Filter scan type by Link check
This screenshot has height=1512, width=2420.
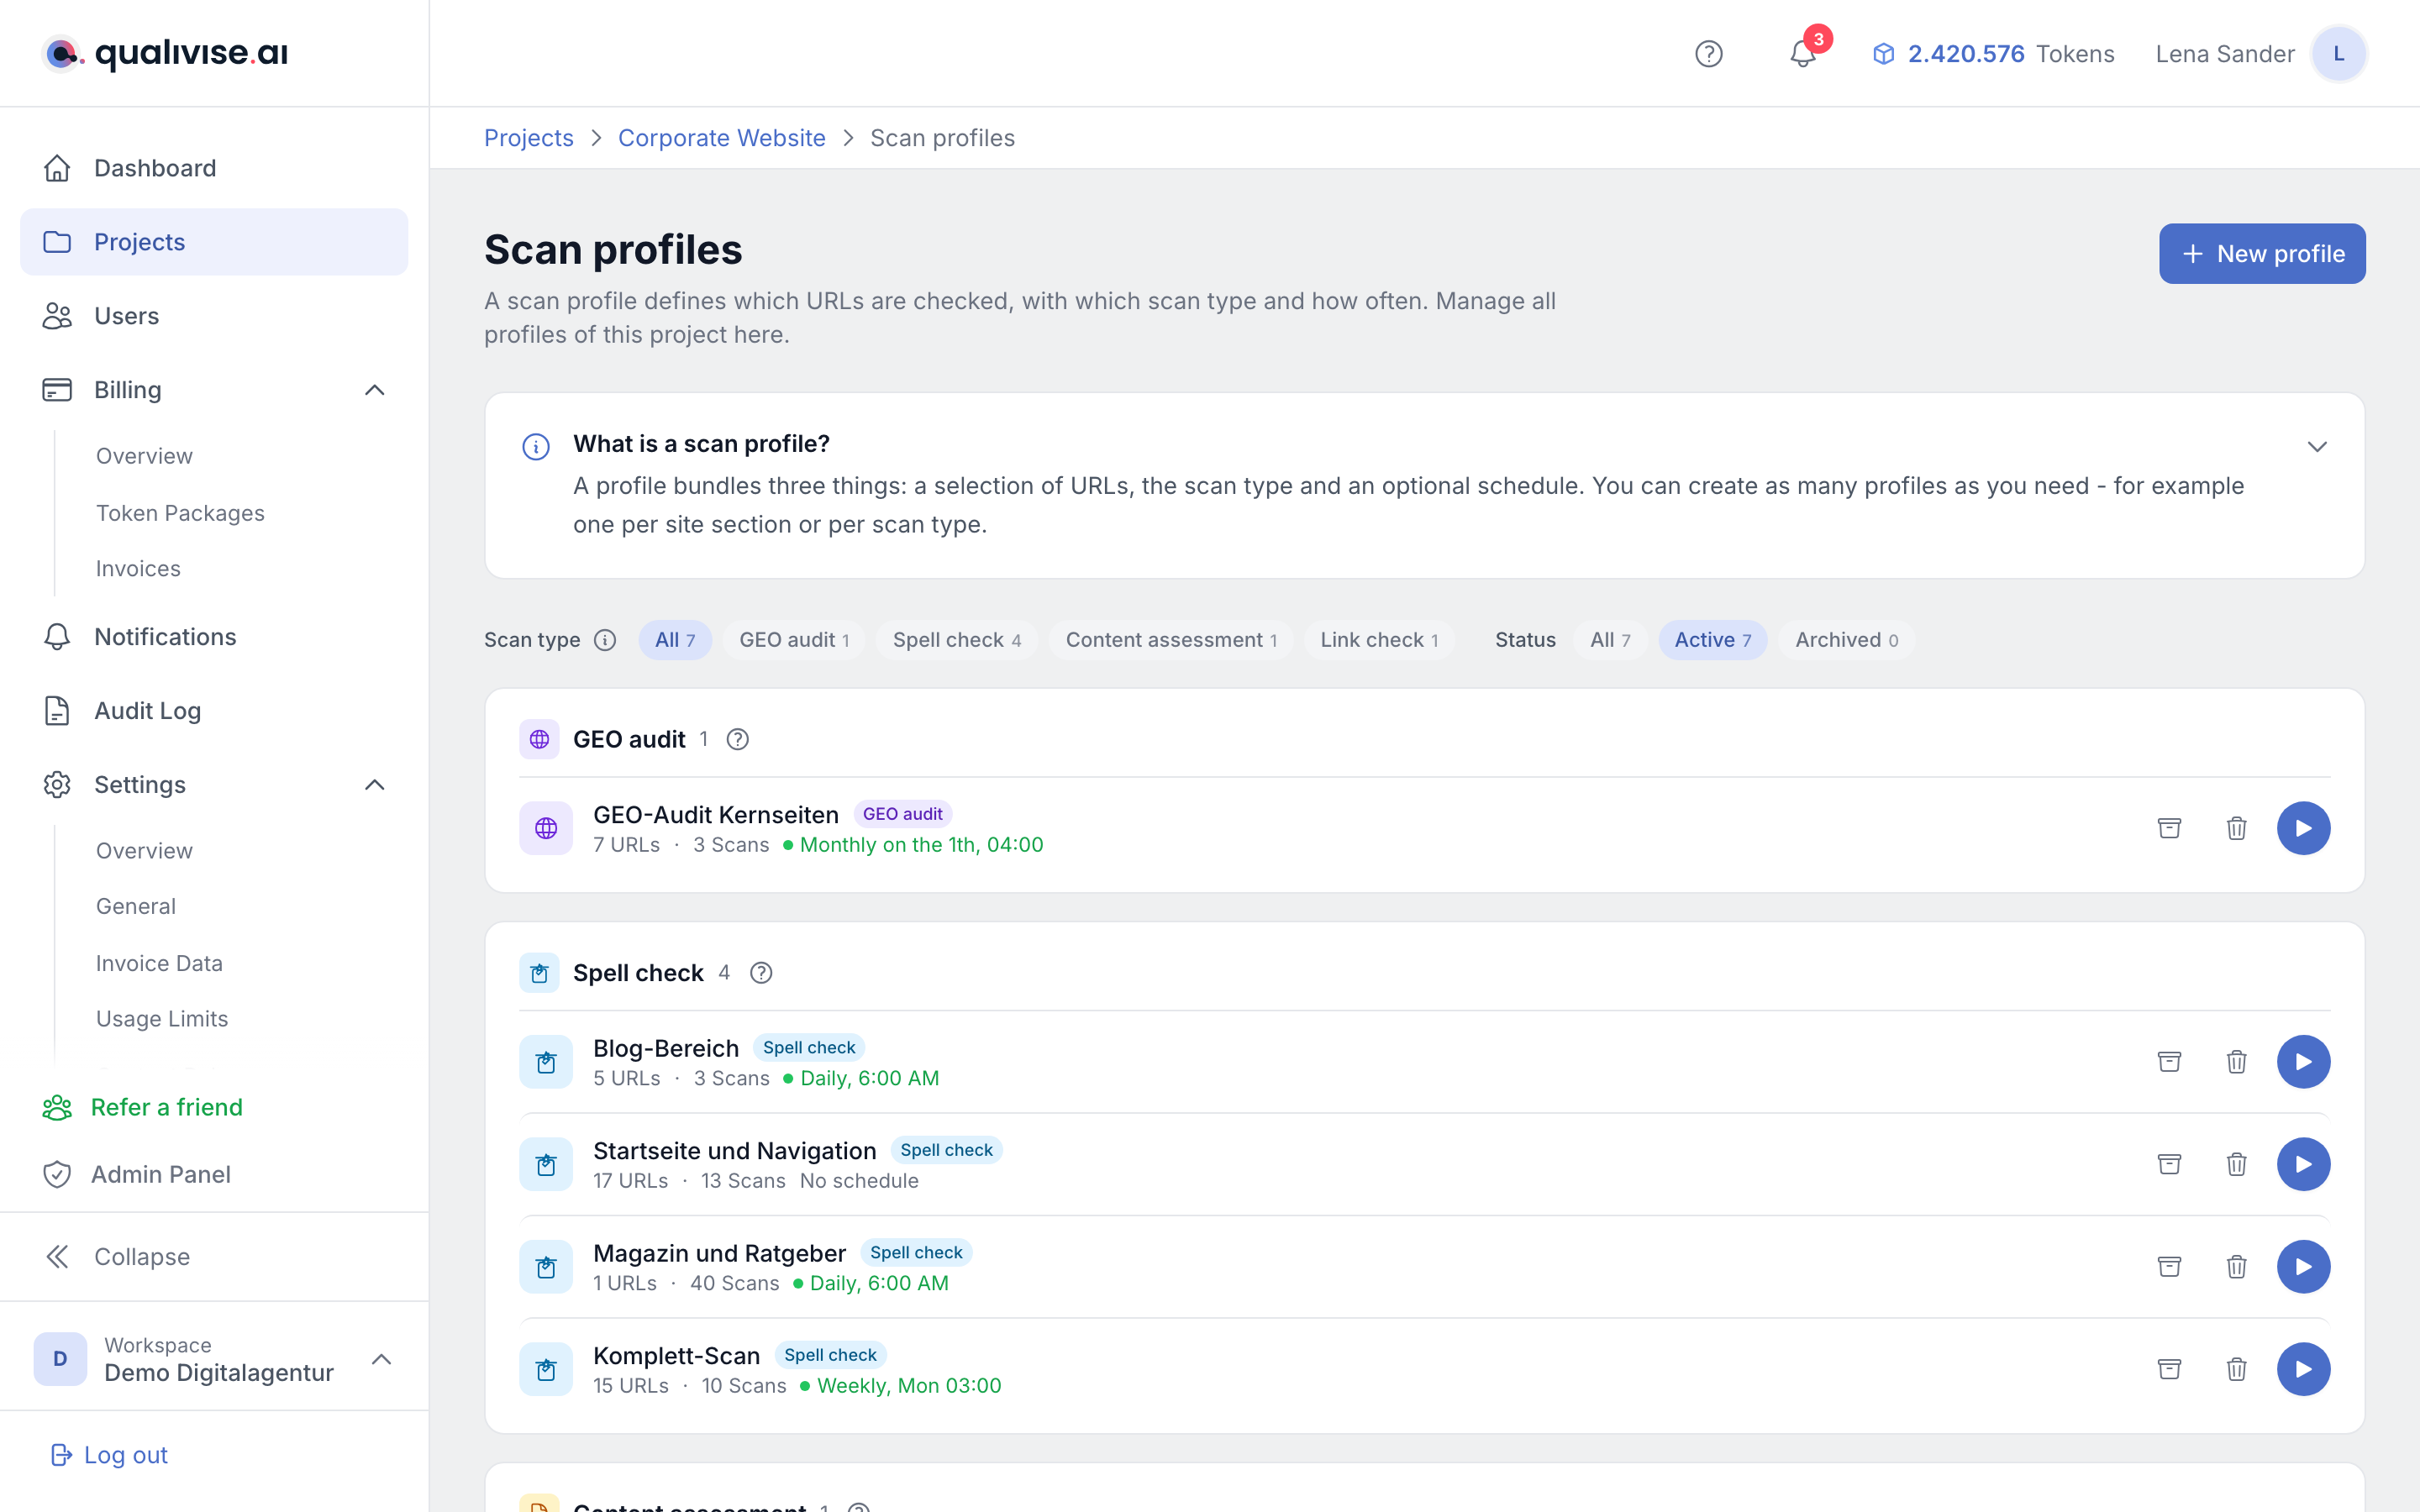pos(1379,640)
